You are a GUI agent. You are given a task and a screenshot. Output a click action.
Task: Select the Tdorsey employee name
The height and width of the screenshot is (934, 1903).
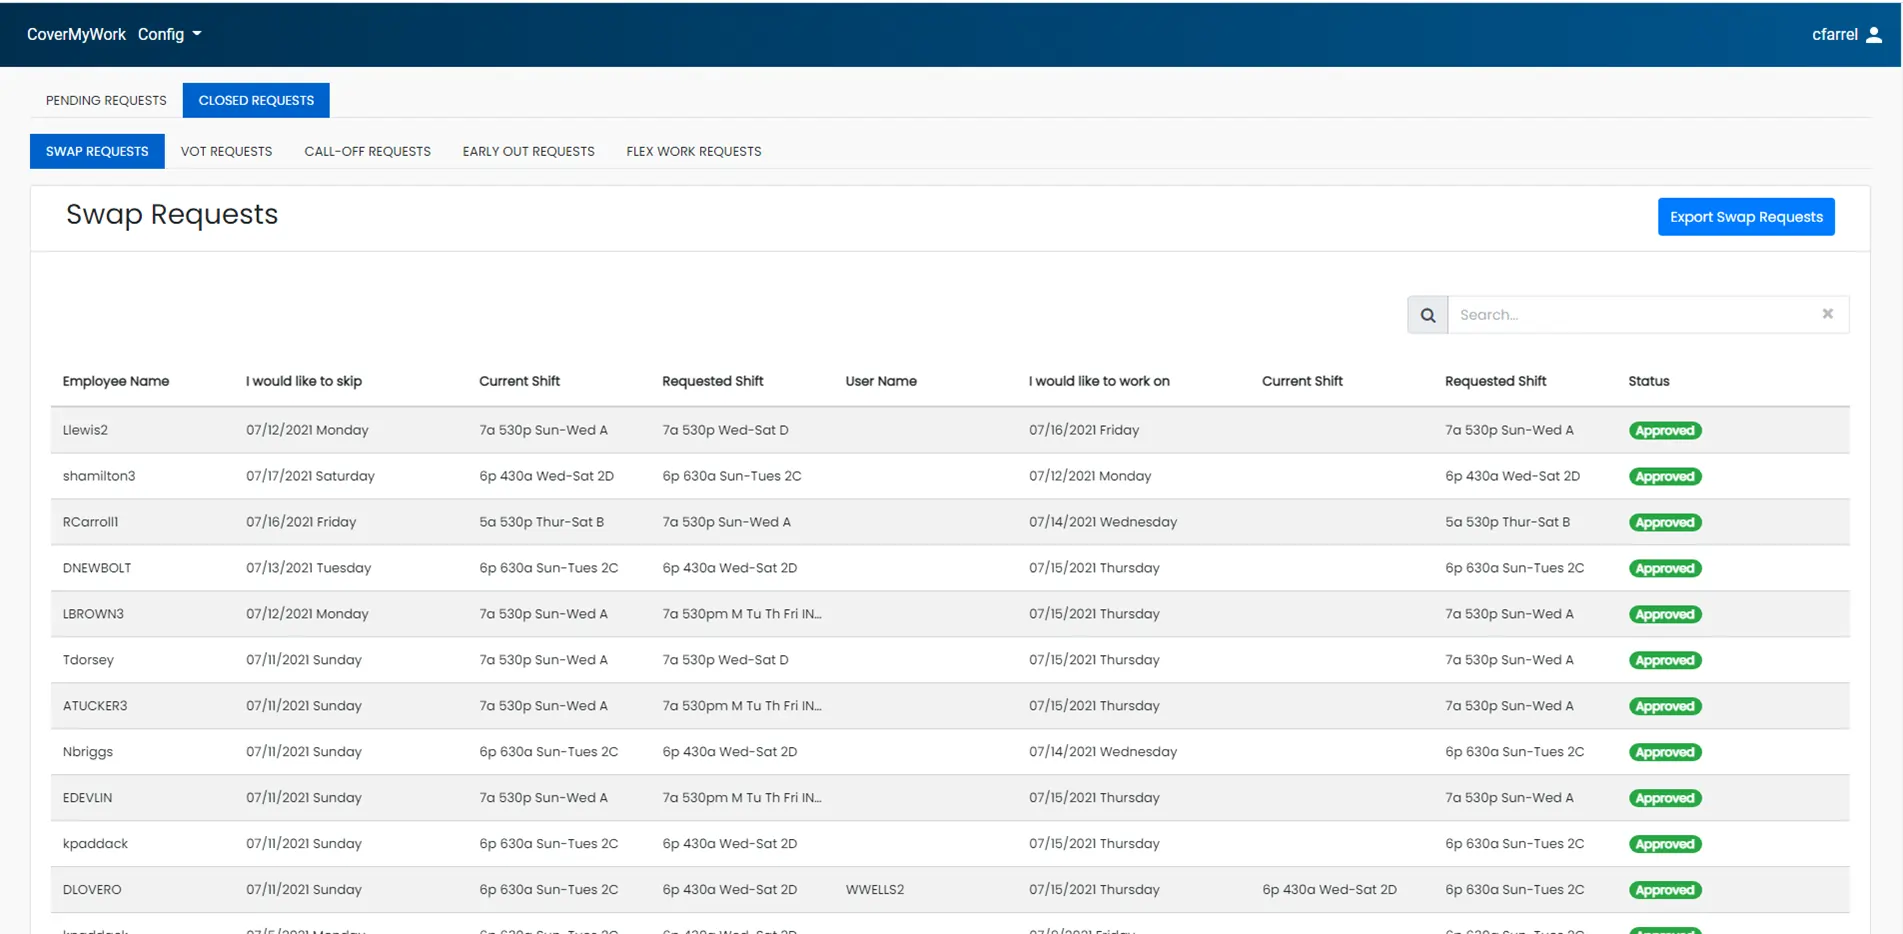pyautogui.click(x=88, y=660)
